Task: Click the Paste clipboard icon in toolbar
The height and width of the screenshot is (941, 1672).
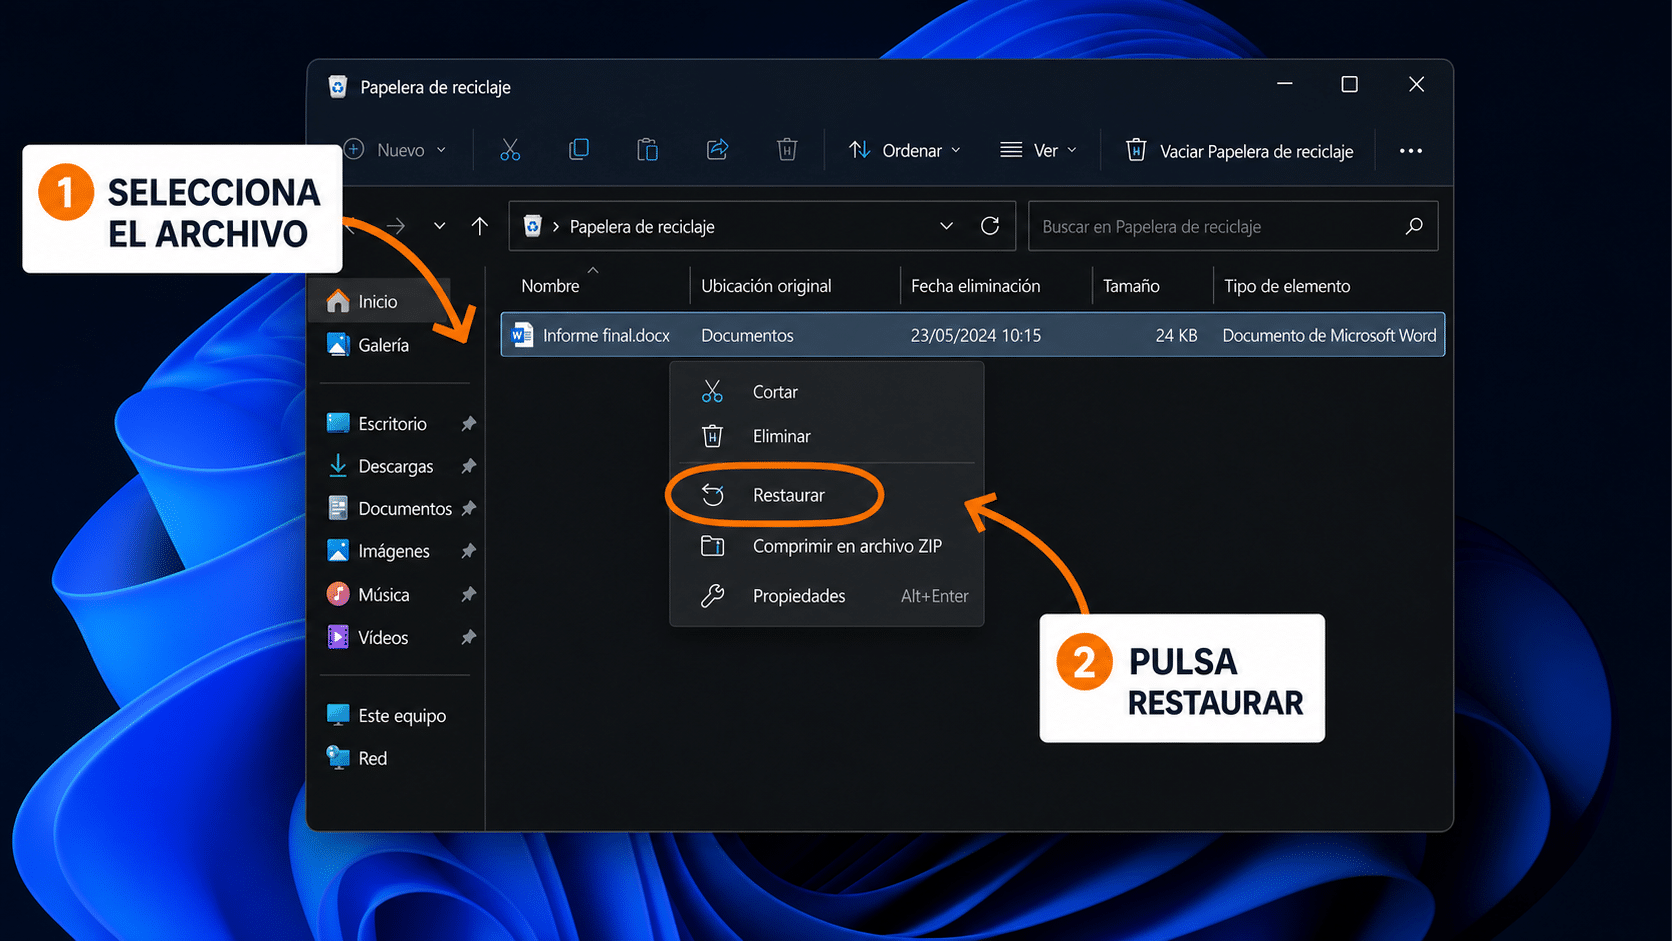Action: 648,150
